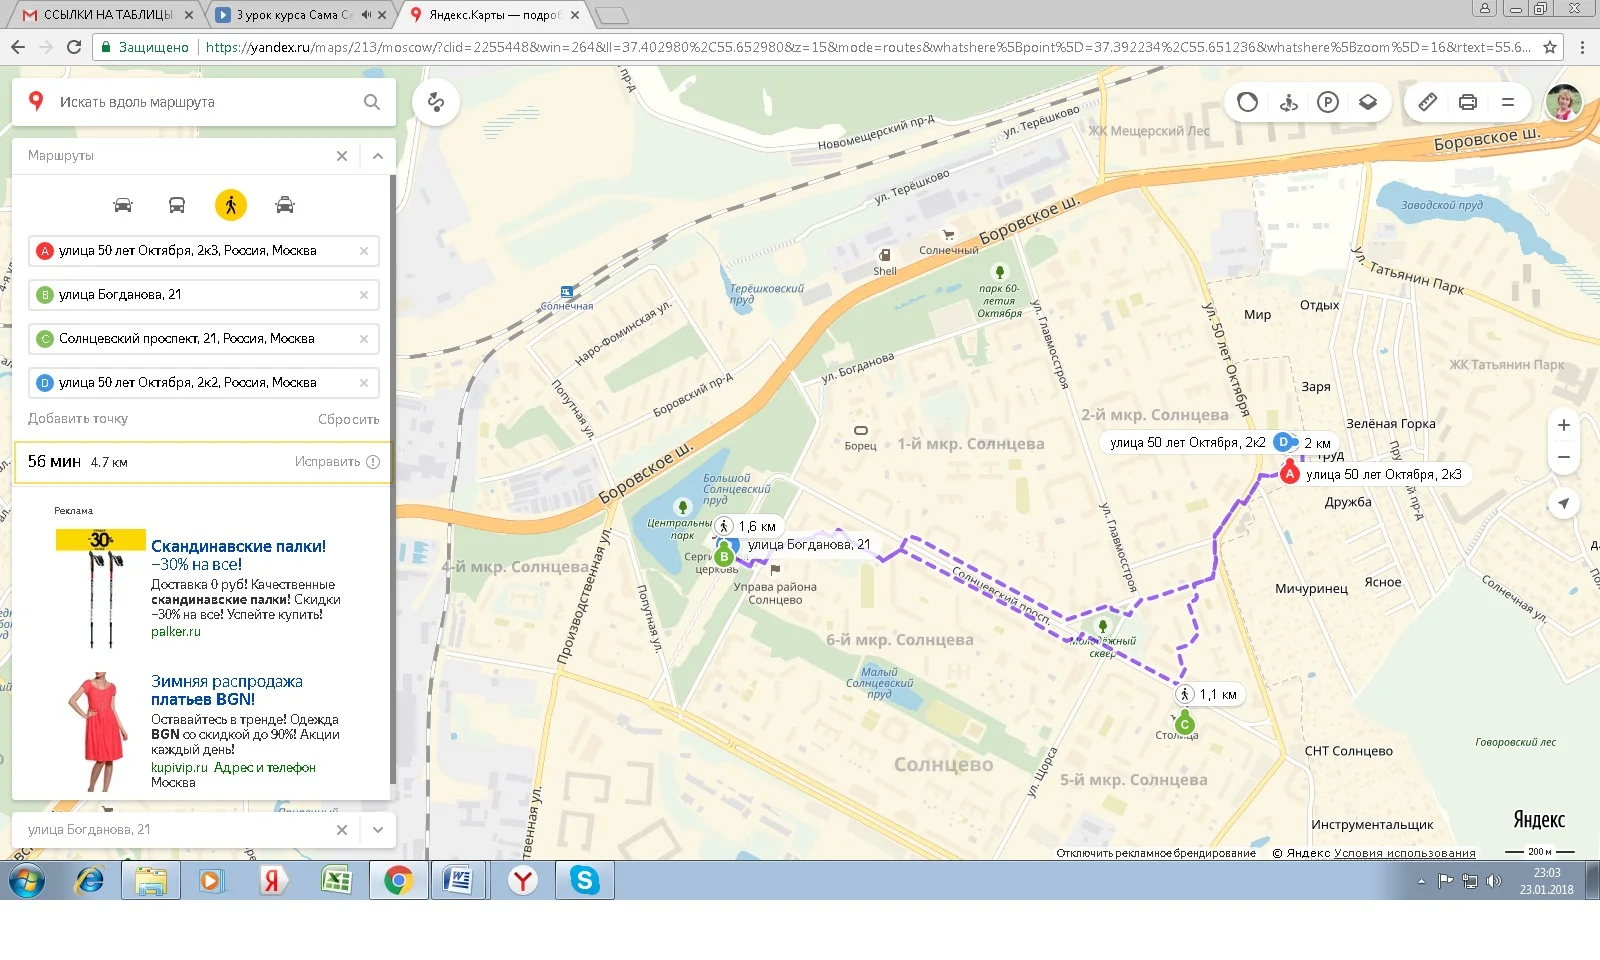Screen dimensions: 1600x960
Task: Open street panoramas mode icon
Action: (1288, 102)
